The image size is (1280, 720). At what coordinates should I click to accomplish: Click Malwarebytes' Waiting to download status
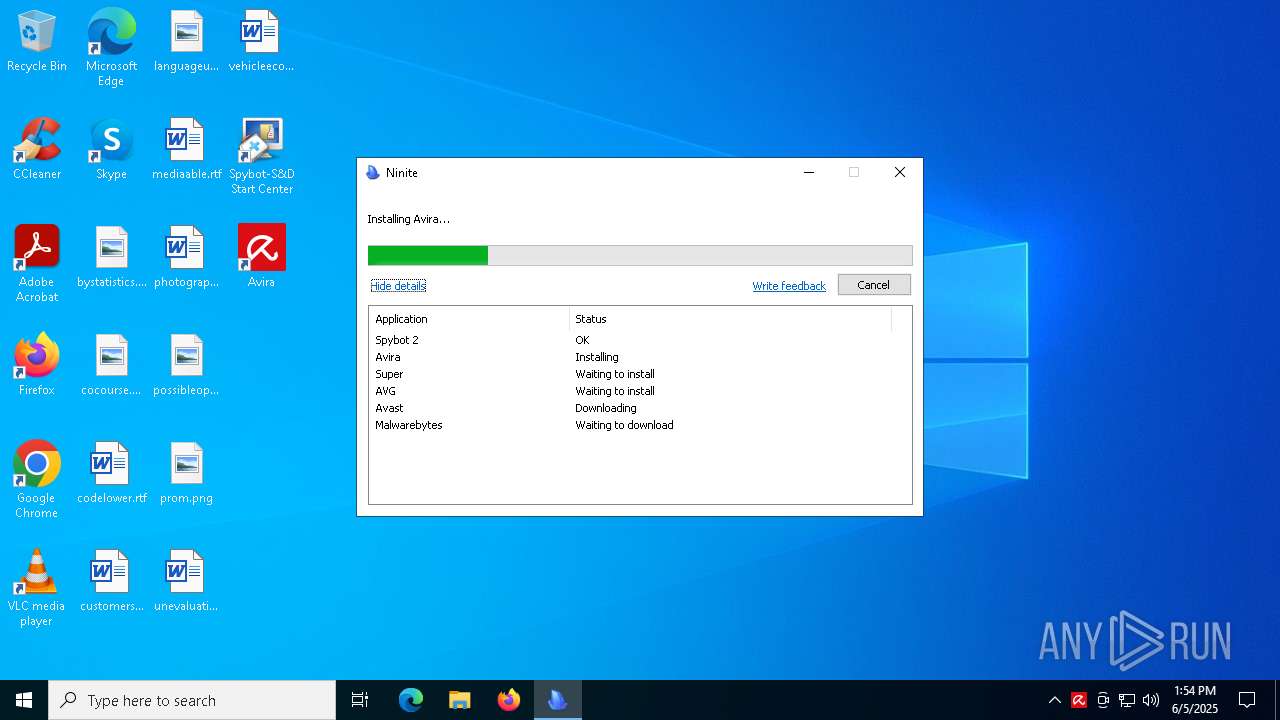(x=624, y=425)
